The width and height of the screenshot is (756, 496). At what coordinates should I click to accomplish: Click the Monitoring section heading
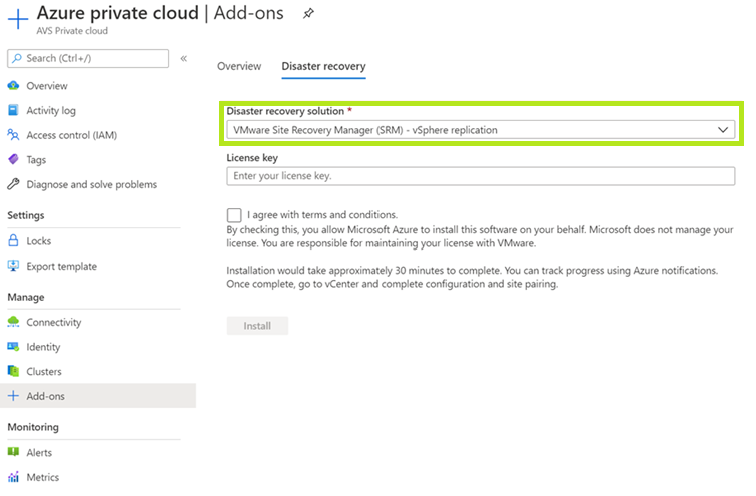[x=33, y=427]
